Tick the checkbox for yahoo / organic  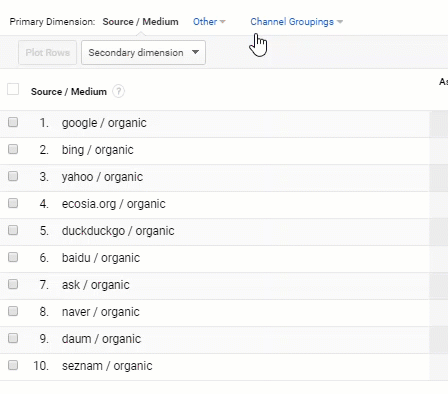13,176
